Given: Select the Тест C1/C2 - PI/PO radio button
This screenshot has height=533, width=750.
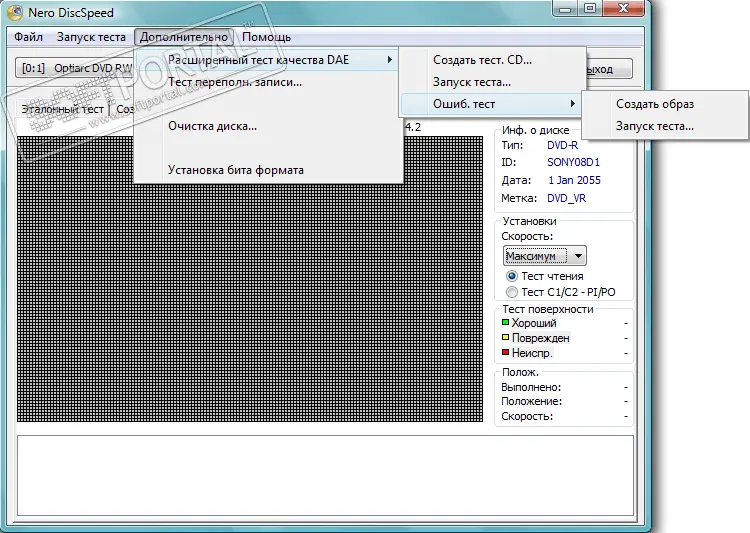Looking at the screenshot, I should 512,292.
